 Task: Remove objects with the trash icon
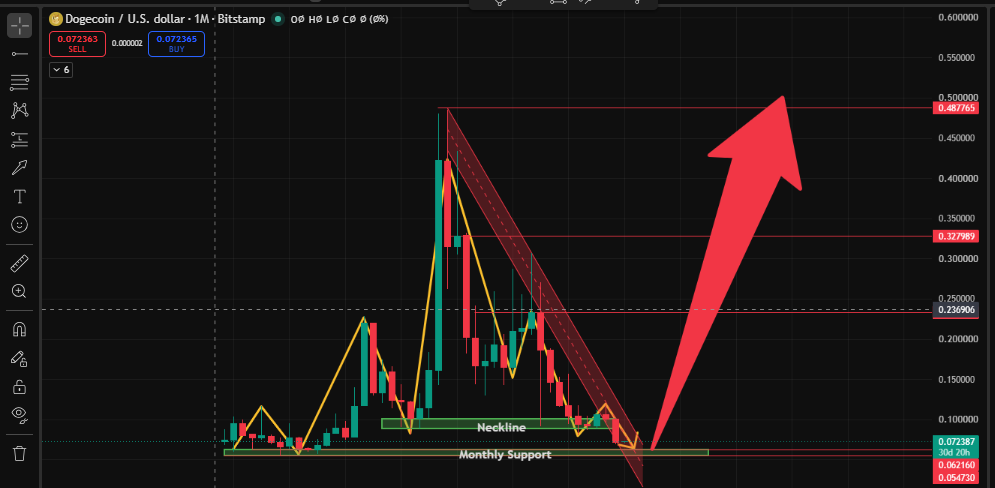point(20,453)
